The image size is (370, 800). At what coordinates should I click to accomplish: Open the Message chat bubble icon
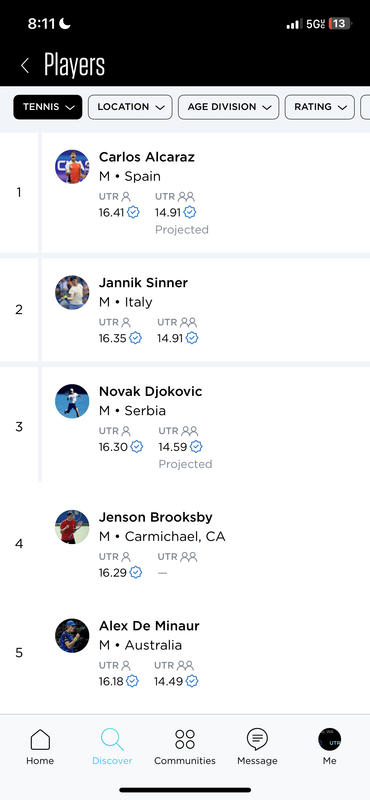pos(257,739)
